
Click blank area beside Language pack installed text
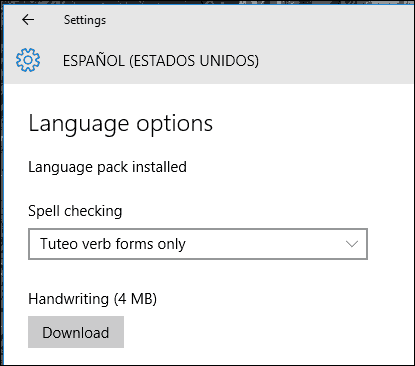tap(298, 167)
